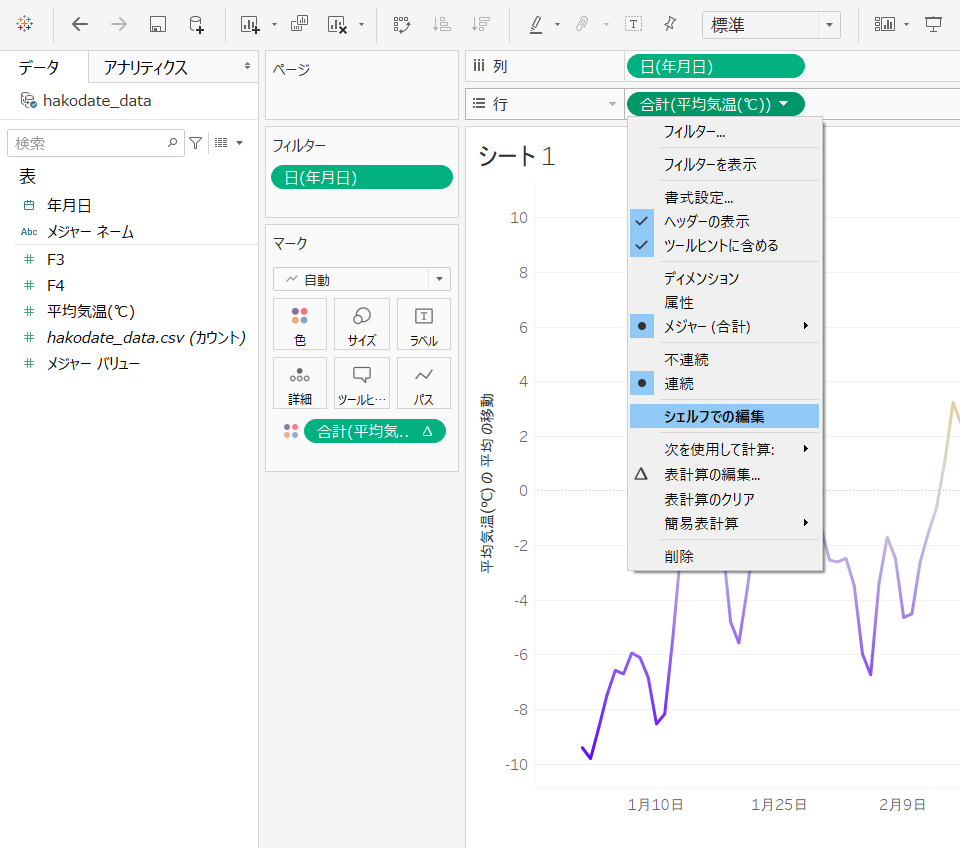
Task: Click the redo forward arrow
Action: coord(119,24)
